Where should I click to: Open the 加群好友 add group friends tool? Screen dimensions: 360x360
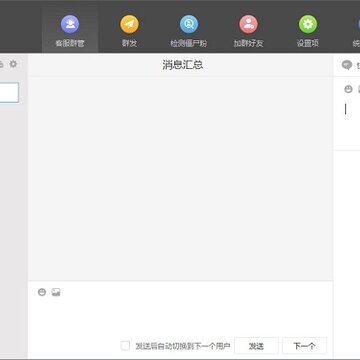(x=248, y=31)
